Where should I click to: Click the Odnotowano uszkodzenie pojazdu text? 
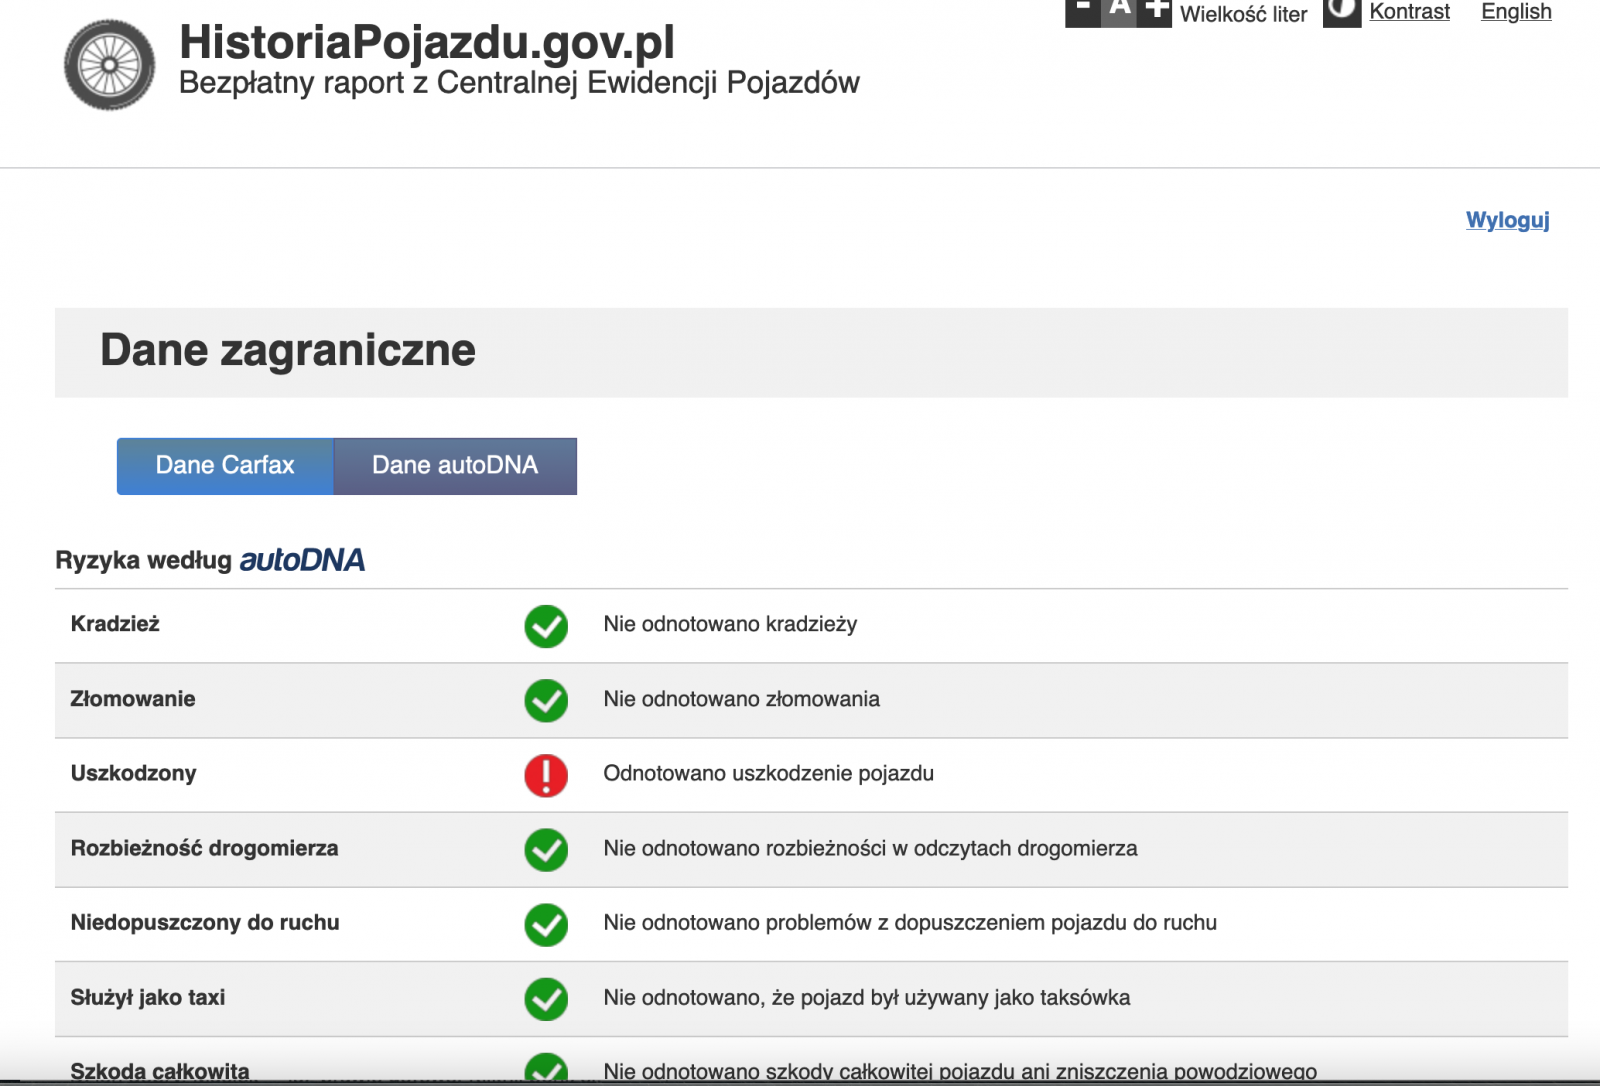pyautogui.click(x=768, y=774)
